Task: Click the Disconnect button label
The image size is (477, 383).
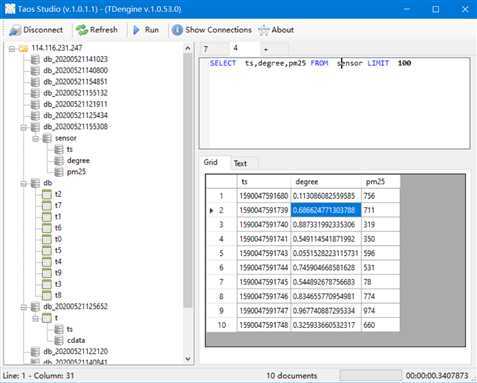Action: pos(43,30)
